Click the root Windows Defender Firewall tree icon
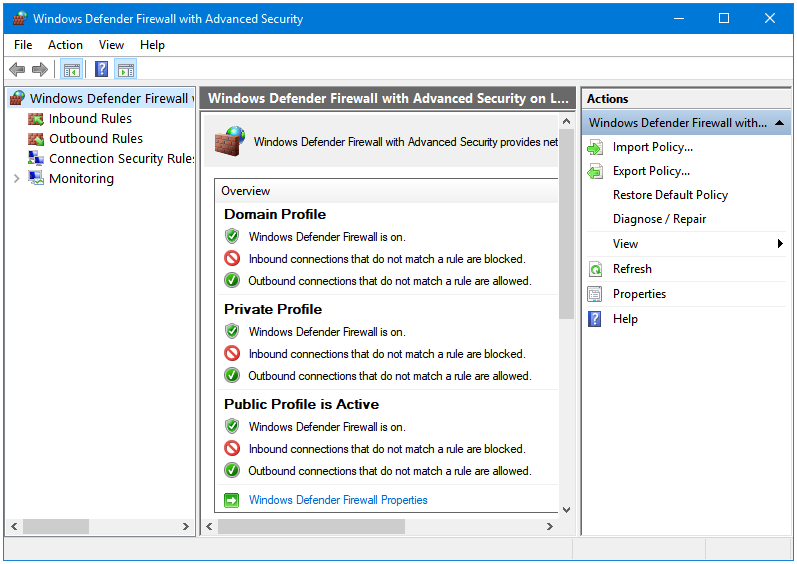Viewport: 797px width, 564px height. tap(17, 98)
